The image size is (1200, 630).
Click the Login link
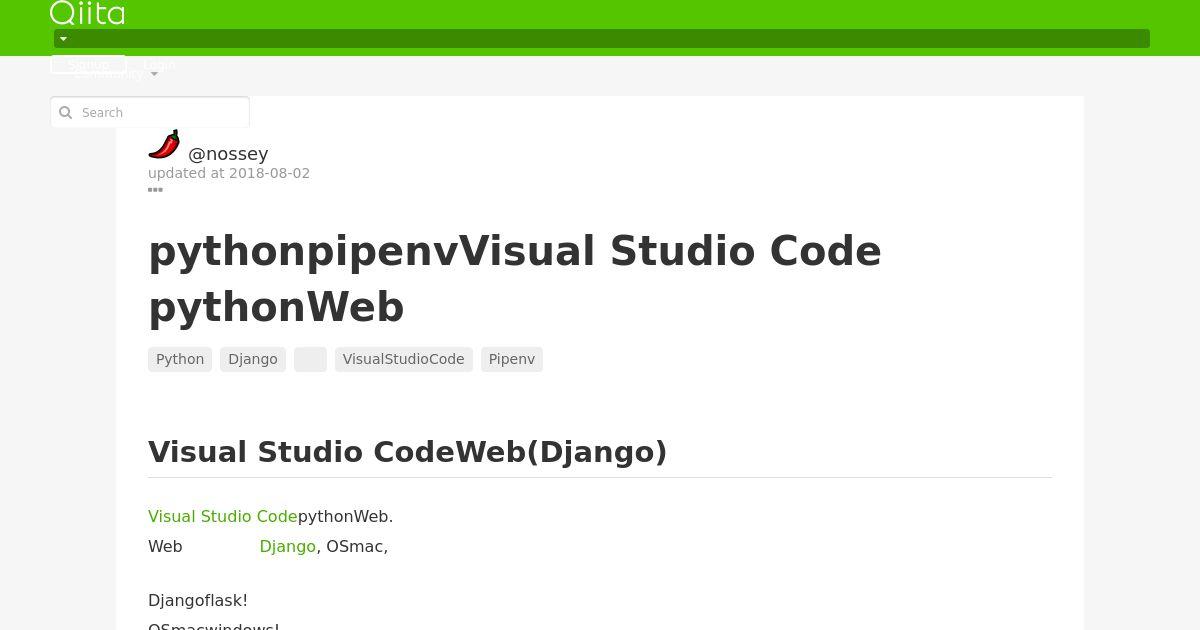(159, 64)
